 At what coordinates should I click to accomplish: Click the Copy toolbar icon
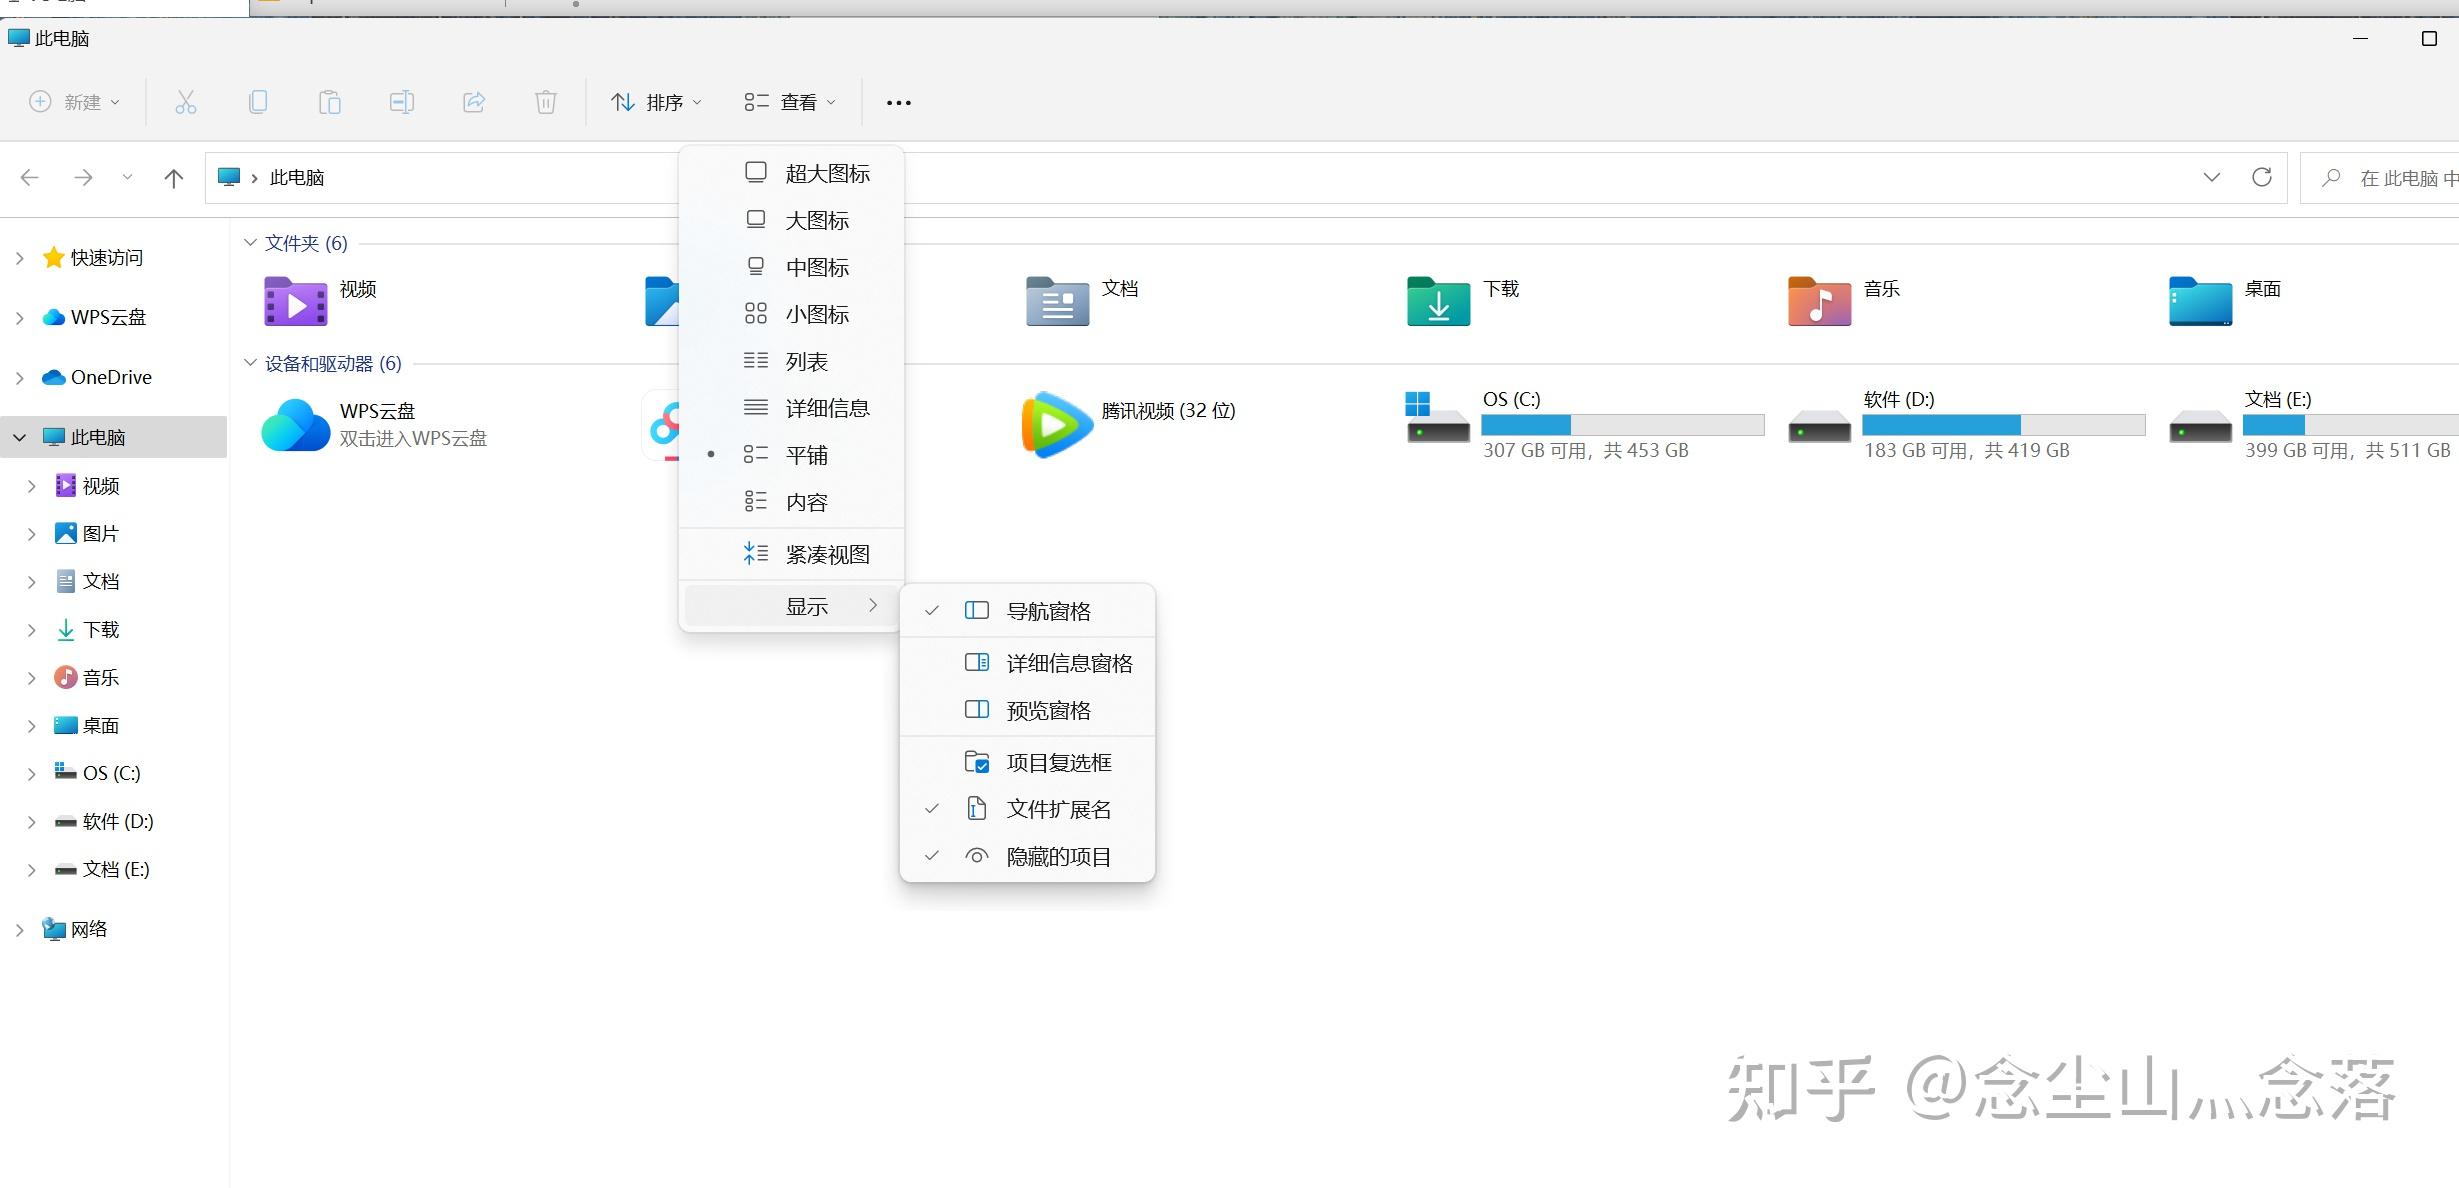pyautogui.click(x=258, y=102)
